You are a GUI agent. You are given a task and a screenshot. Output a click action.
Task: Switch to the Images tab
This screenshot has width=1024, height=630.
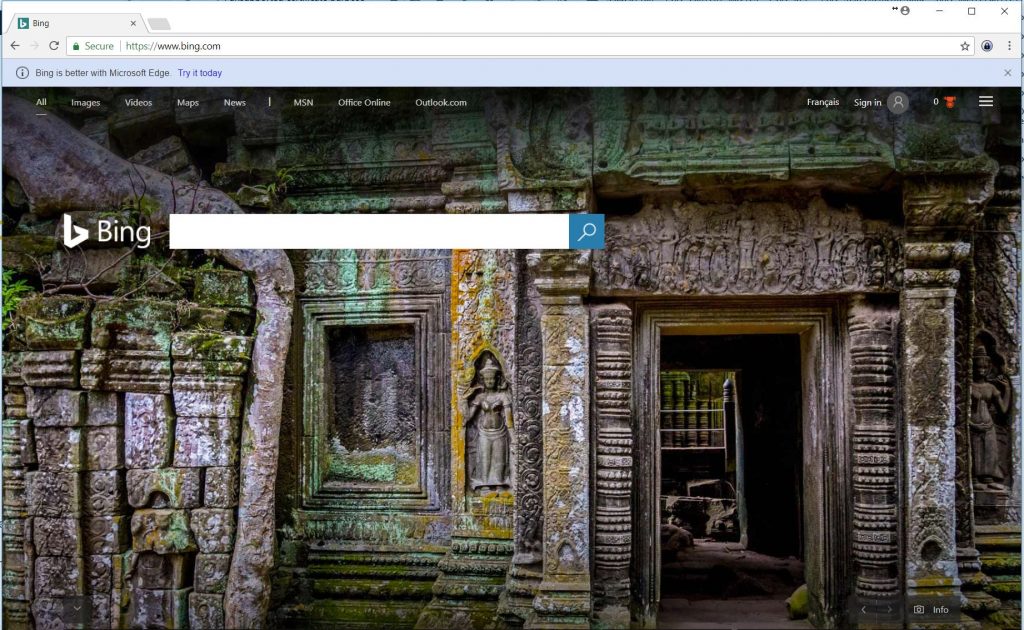point(85,102)
